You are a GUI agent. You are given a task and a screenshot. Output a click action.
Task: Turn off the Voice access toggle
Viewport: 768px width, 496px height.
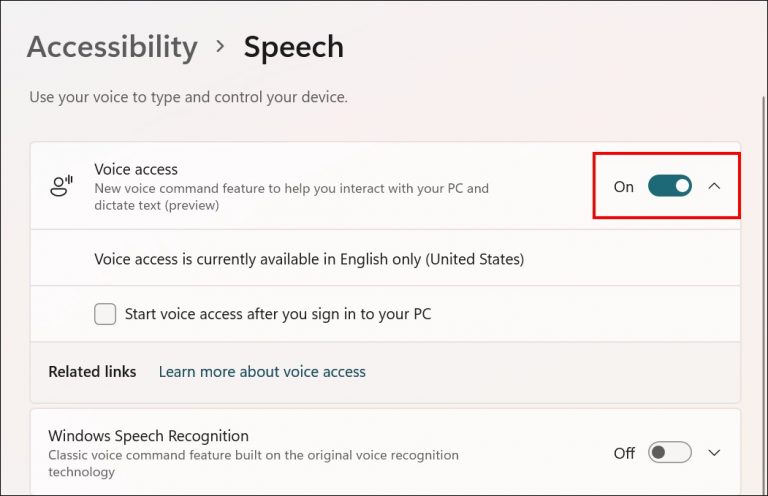click(669, 186)
